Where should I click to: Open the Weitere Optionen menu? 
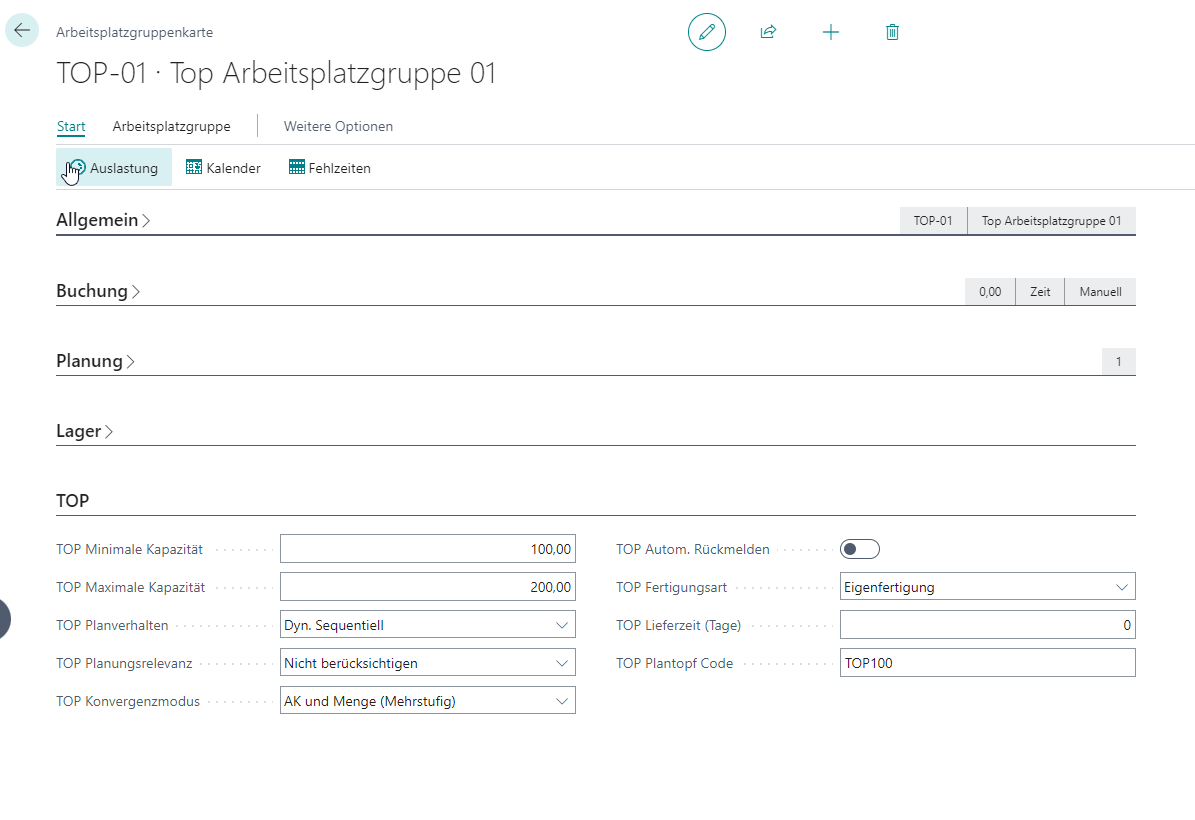point(338,127)
